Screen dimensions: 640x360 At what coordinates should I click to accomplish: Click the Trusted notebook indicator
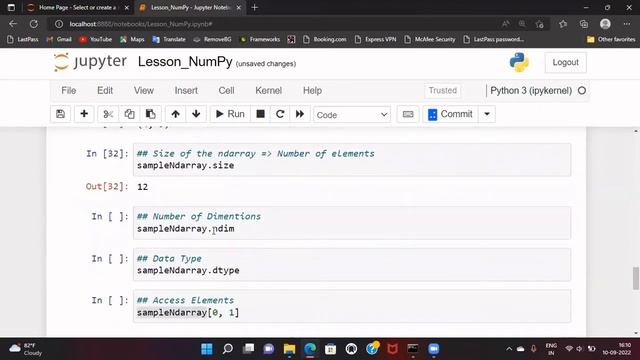coord(443,91)
